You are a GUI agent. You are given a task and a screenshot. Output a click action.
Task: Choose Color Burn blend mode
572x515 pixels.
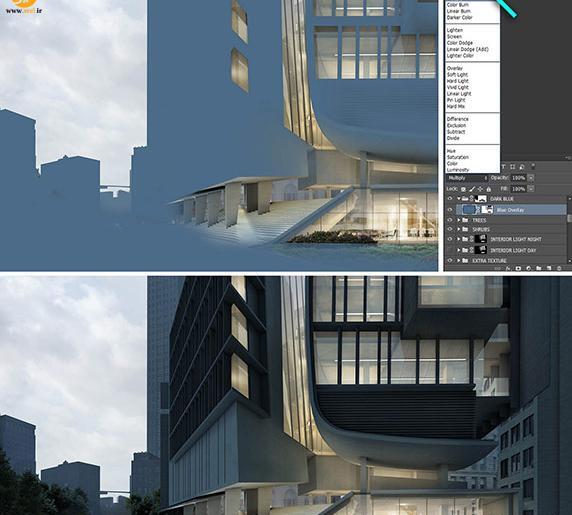(457, 5)
